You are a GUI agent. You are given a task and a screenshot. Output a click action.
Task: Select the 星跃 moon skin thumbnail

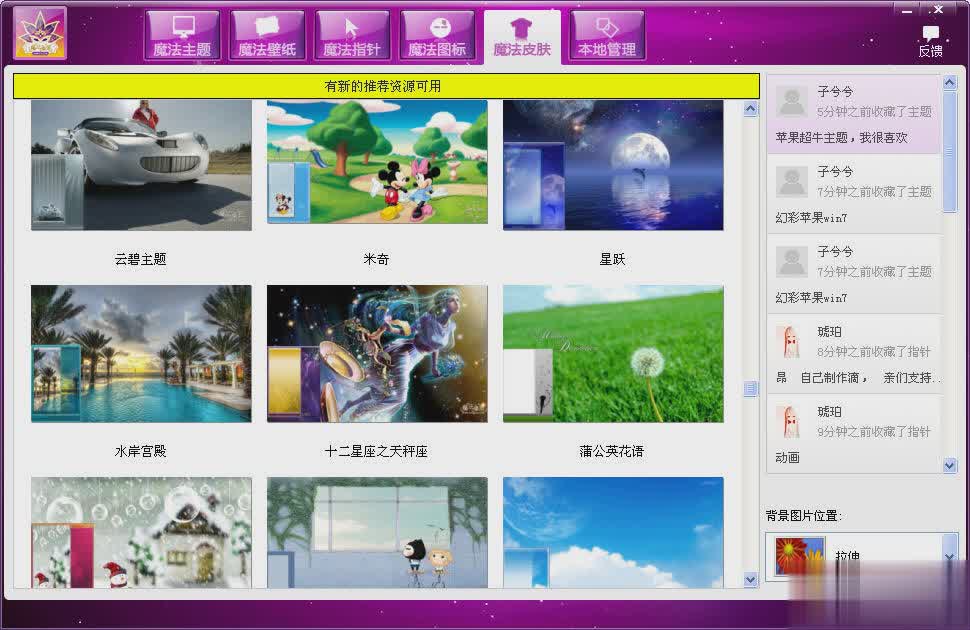(613, 165)
